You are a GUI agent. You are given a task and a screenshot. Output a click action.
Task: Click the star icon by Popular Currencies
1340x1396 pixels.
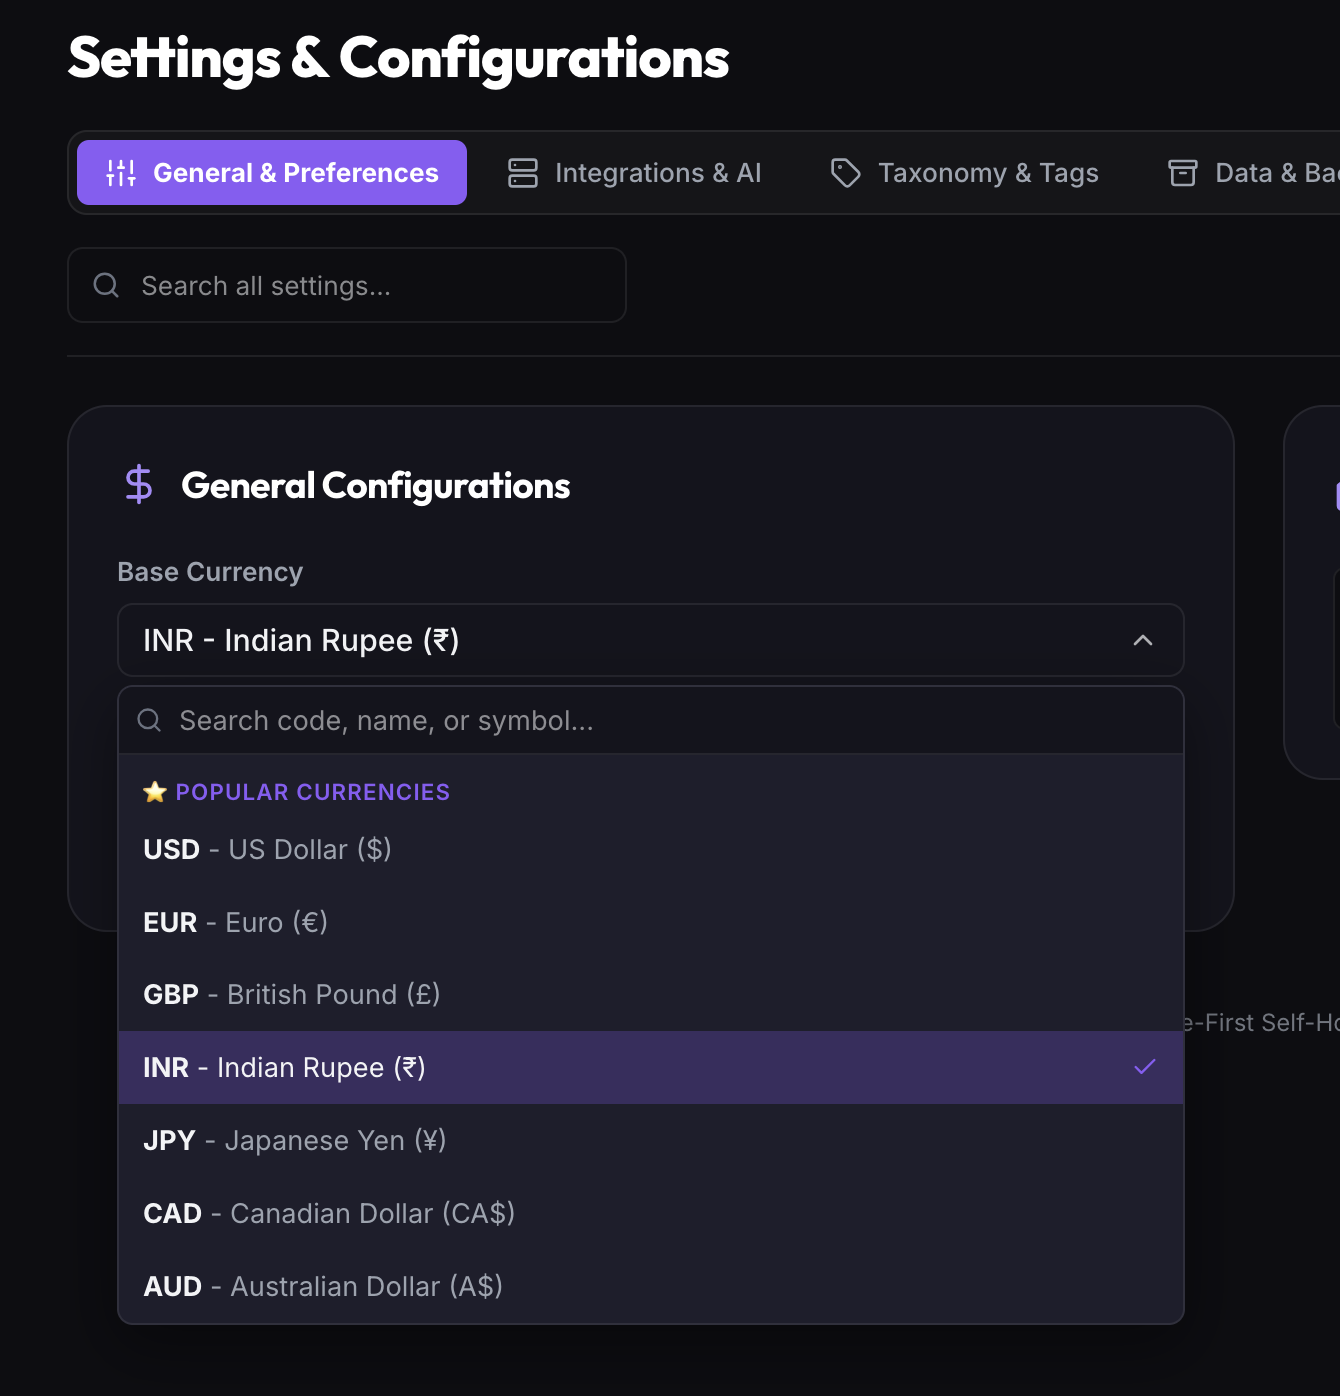click(155, 792)
